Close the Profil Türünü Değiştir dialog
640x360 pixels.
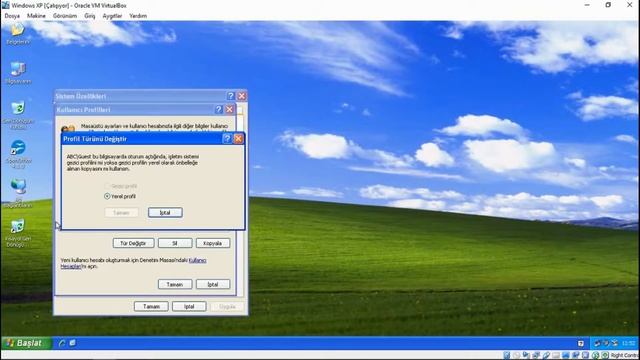238,139
